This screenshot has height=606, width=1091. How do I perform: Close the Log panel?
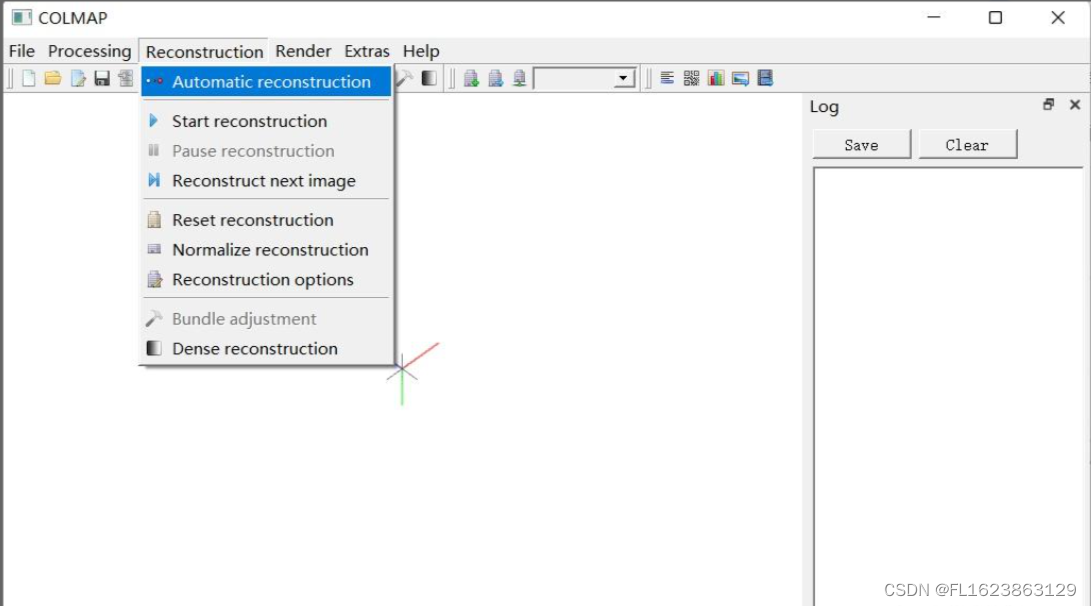click(x=1075, y=104)
